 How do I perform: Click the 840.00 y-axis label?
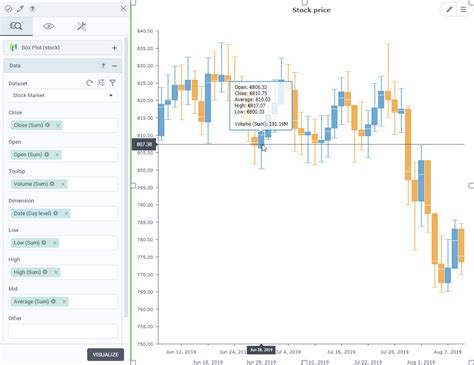click(145, 31)
